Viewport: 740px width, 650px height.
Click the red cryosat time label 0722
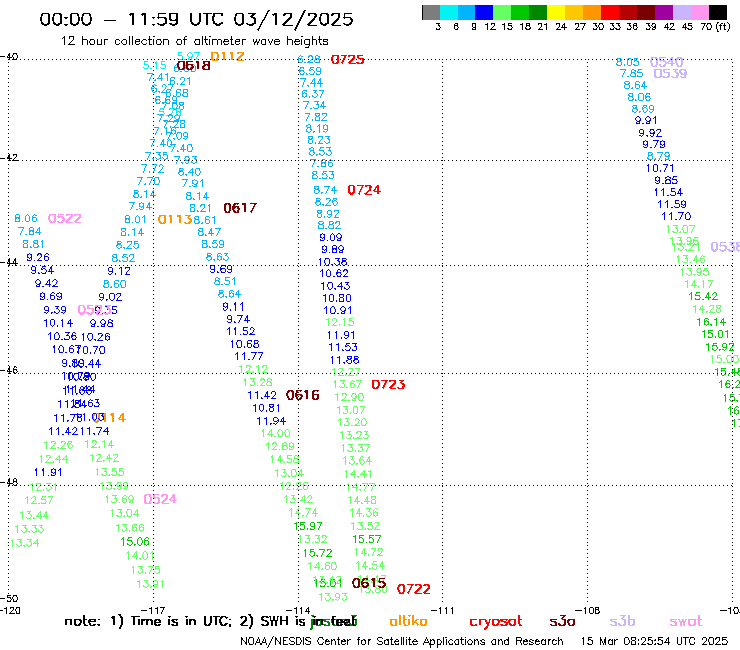tap(413, 589)
